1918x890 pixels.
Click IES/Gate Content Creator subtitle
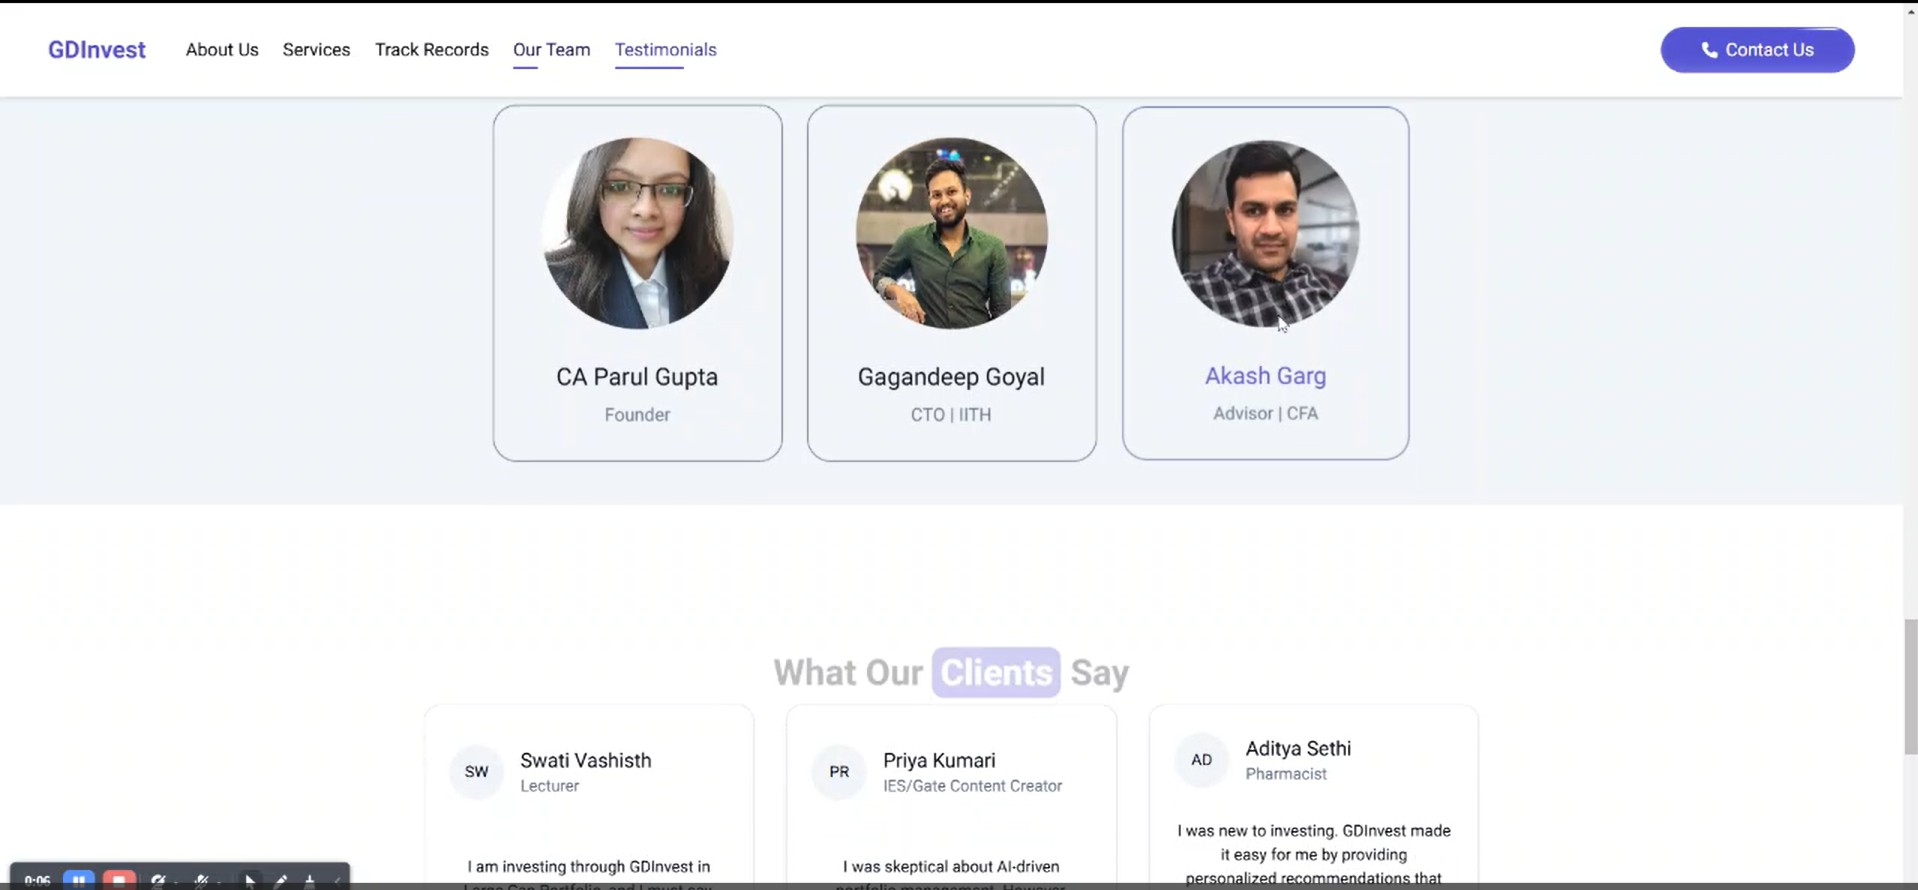[x=972, y=786]
